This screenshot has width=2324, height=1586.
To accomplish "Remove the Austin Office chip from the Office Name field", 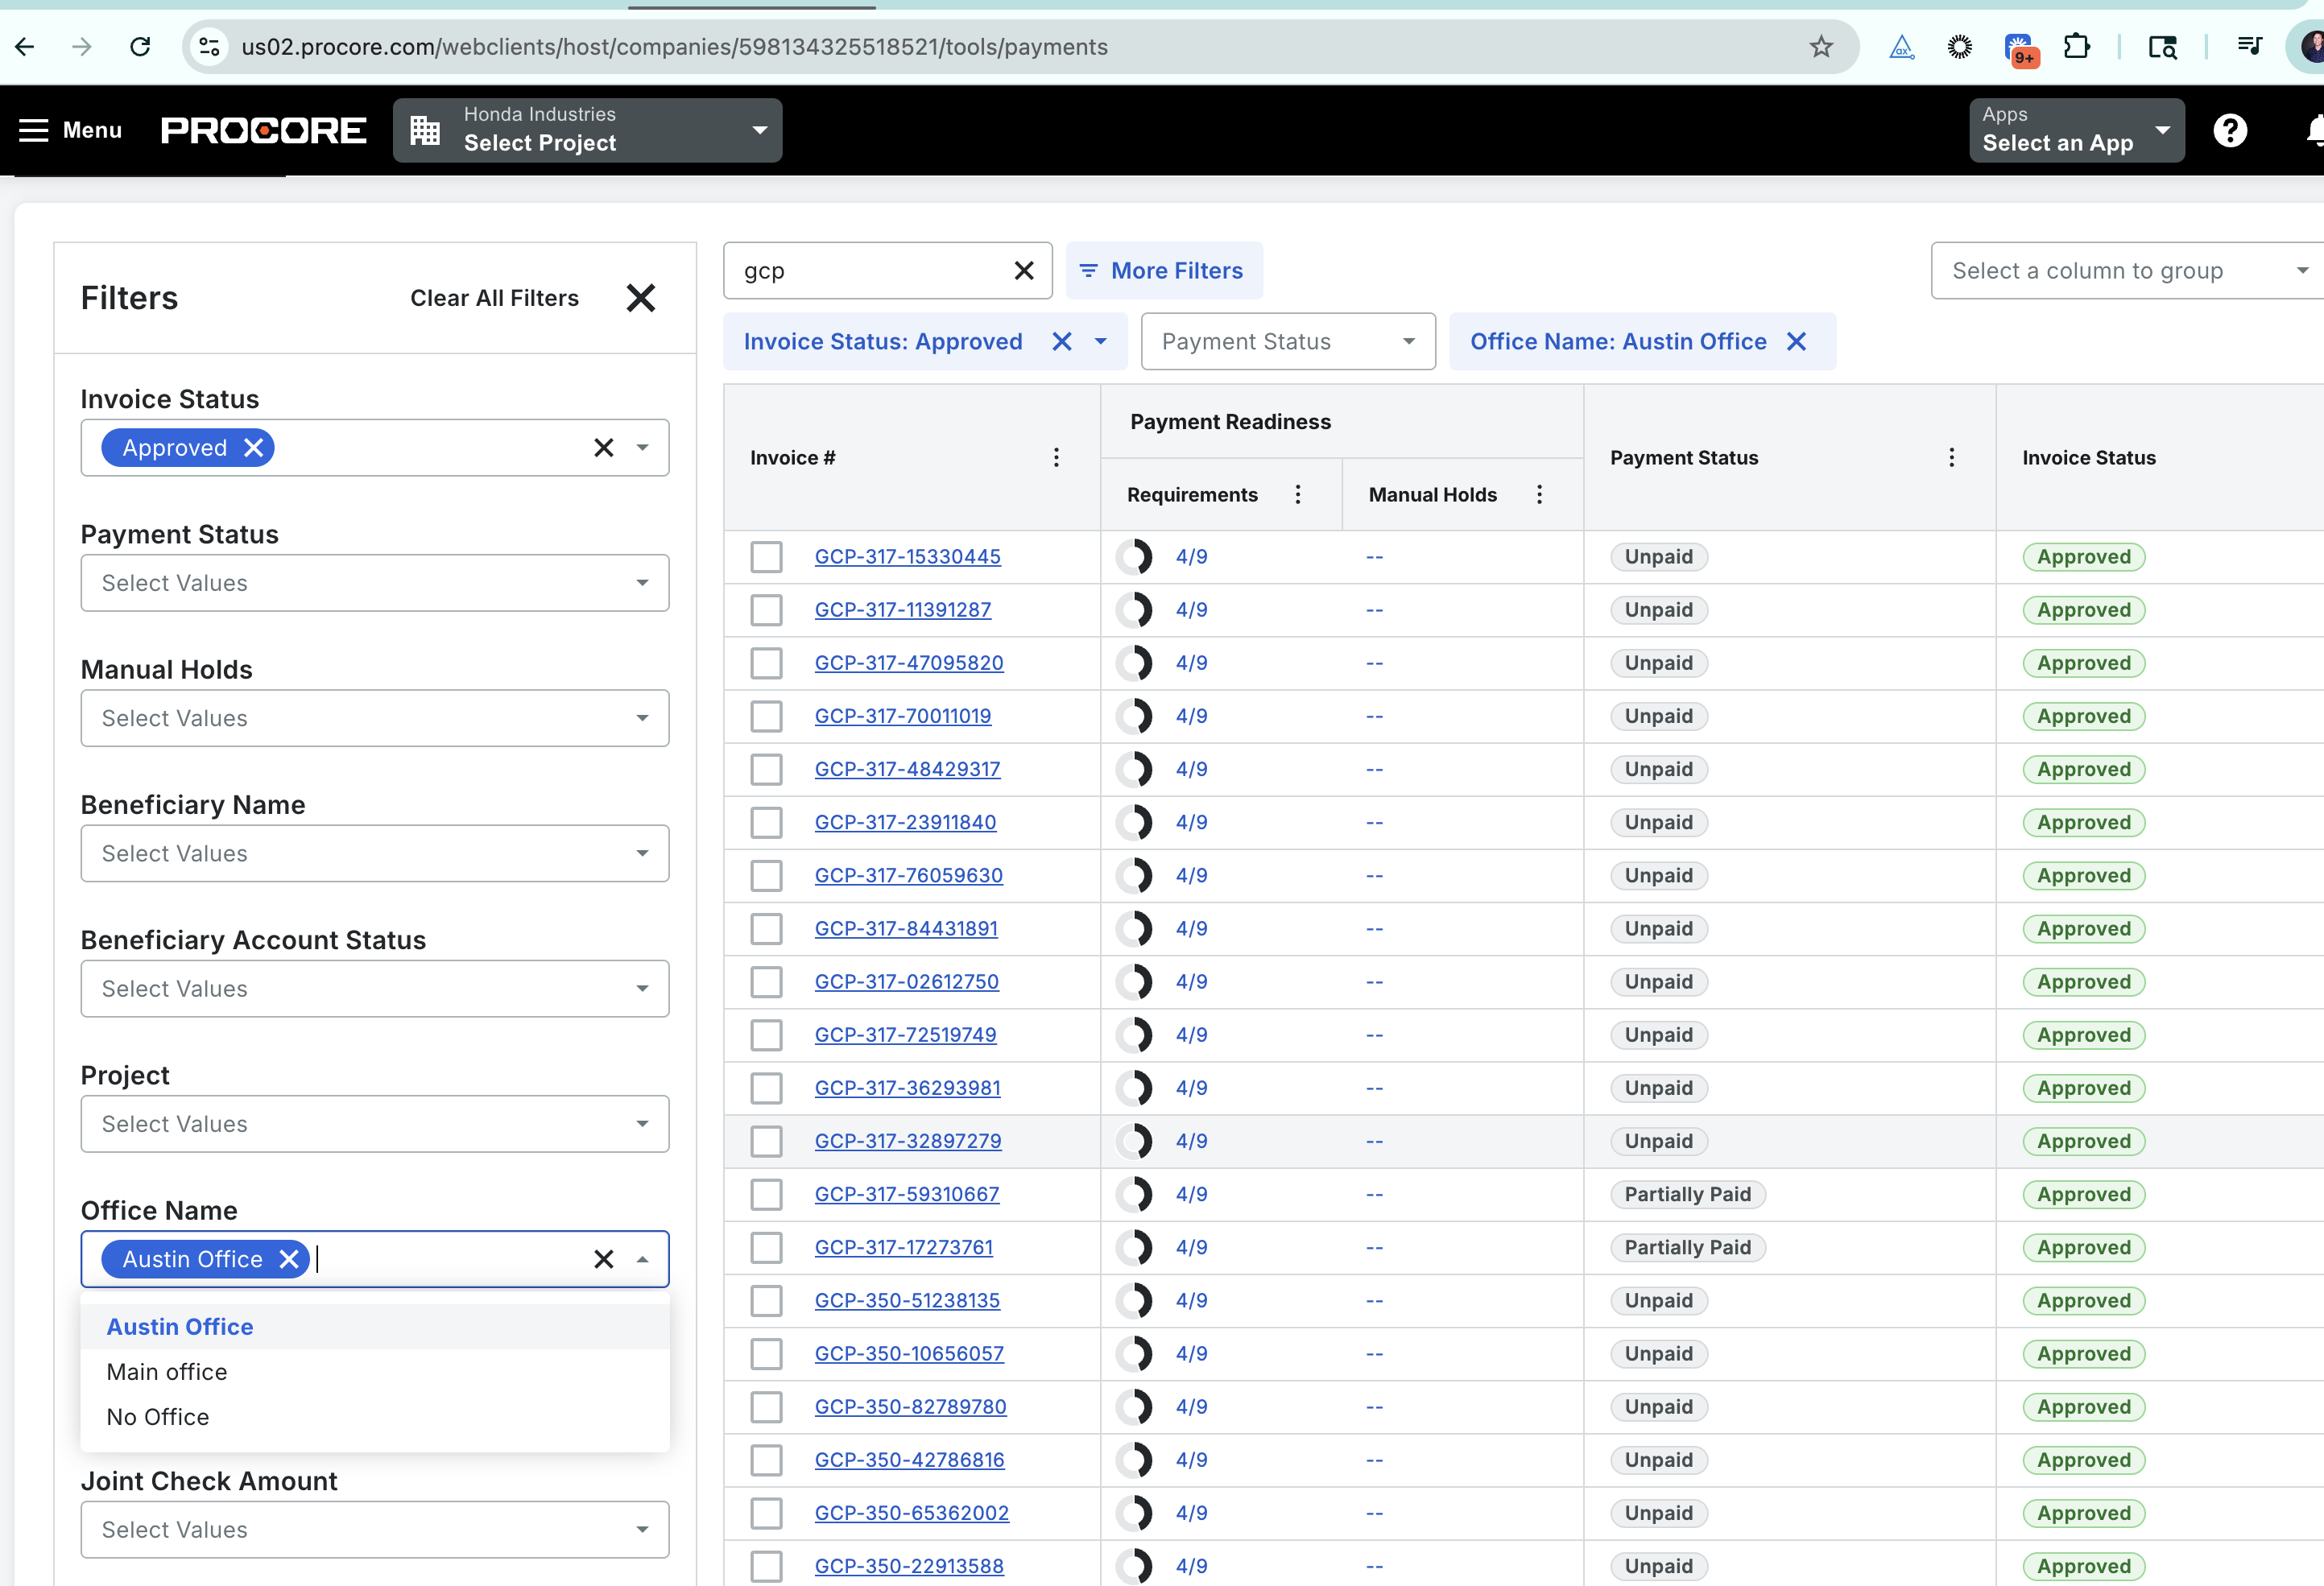I will click(x=289, y=1259).
